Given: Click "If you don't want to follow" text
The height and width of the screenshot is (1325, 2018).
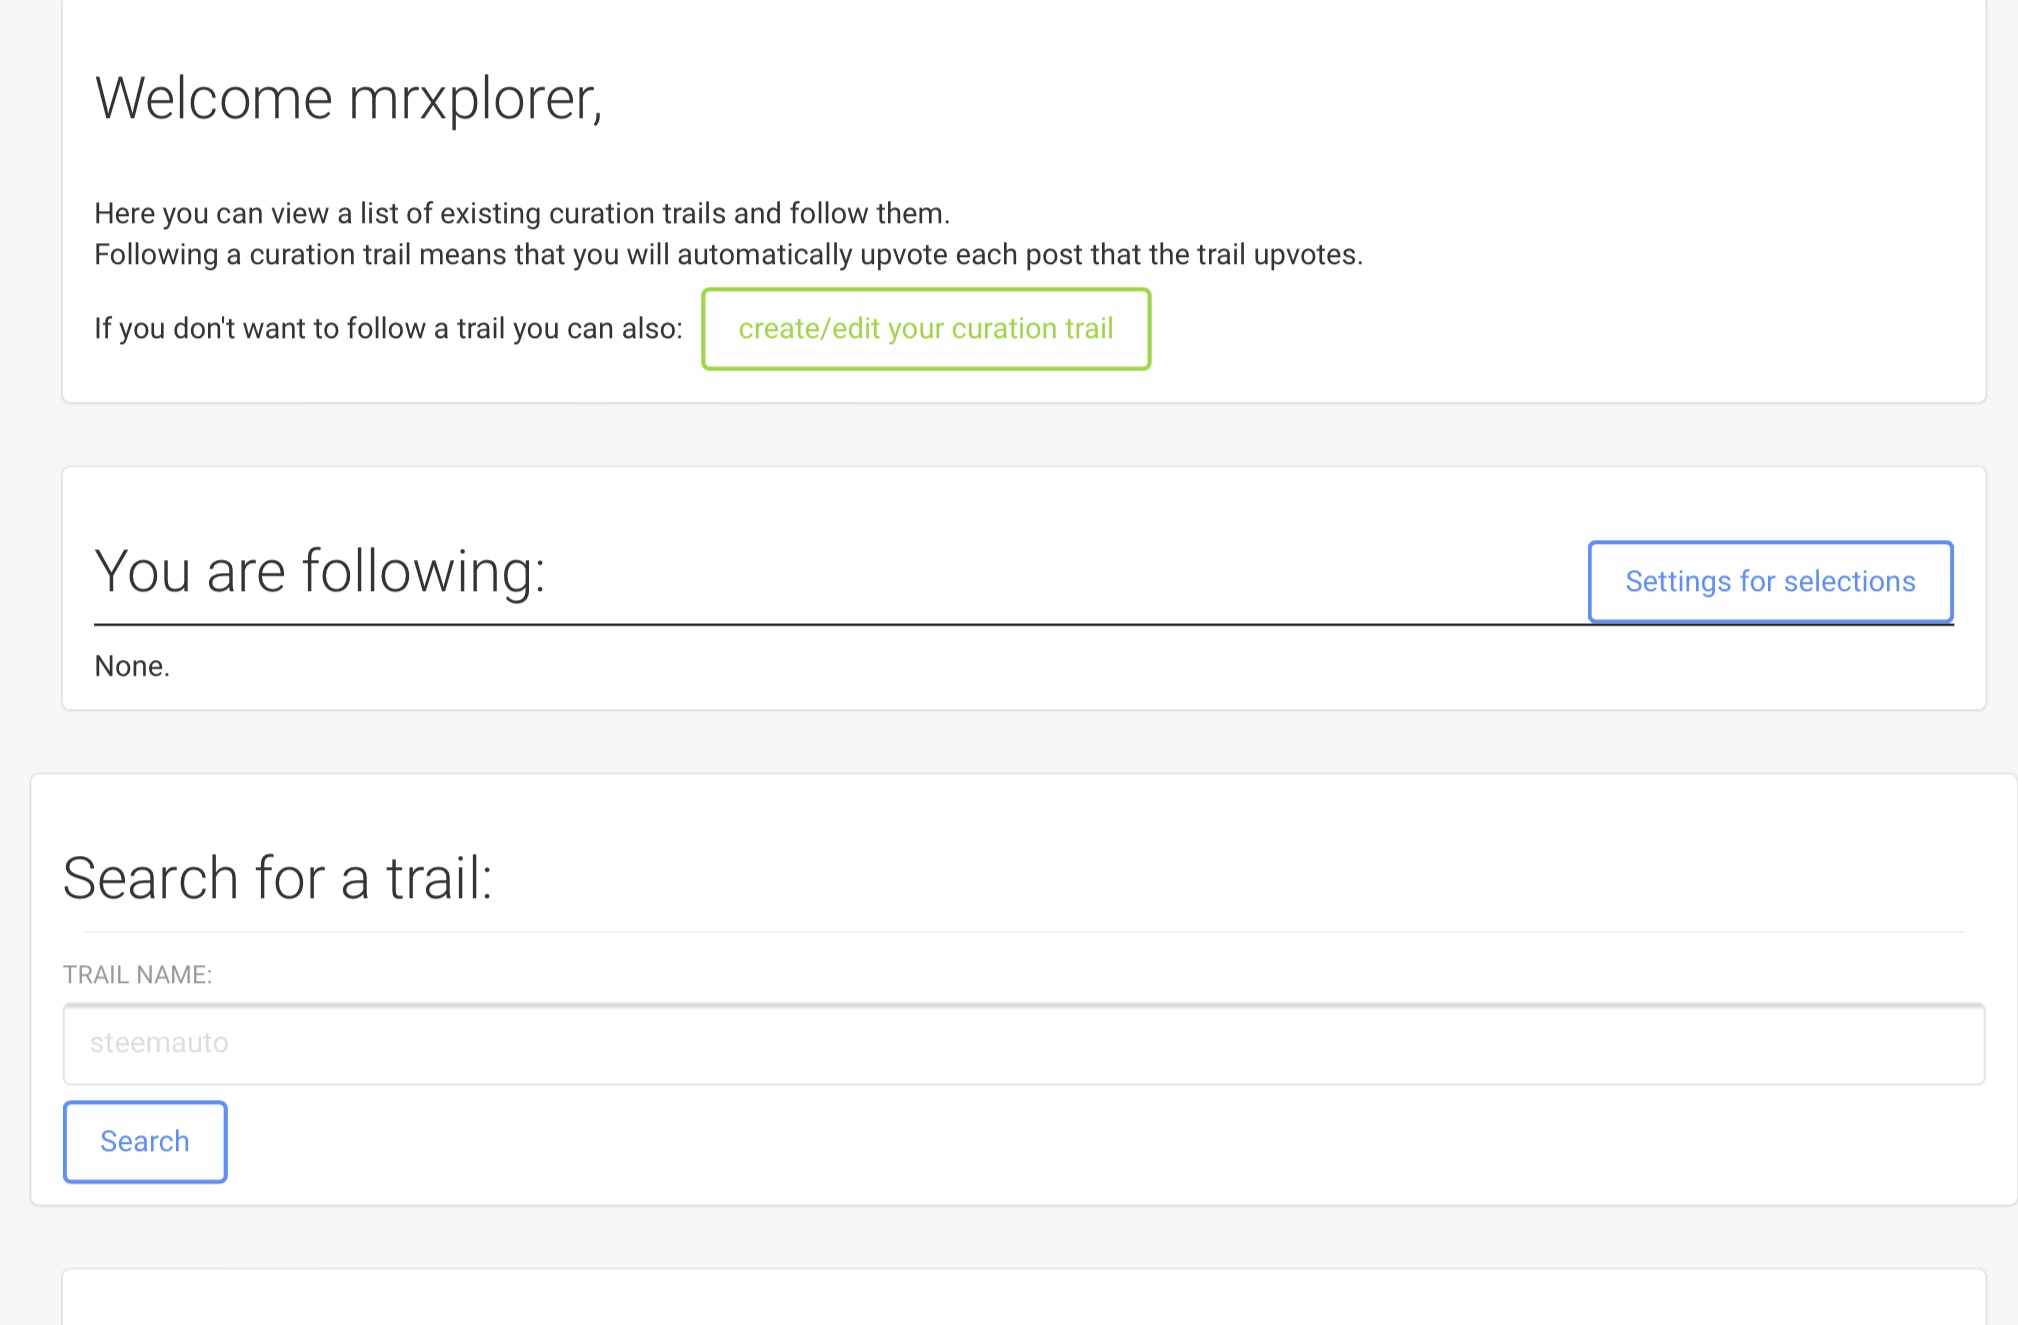Looking at the screenshot, I should pos(388,328).
